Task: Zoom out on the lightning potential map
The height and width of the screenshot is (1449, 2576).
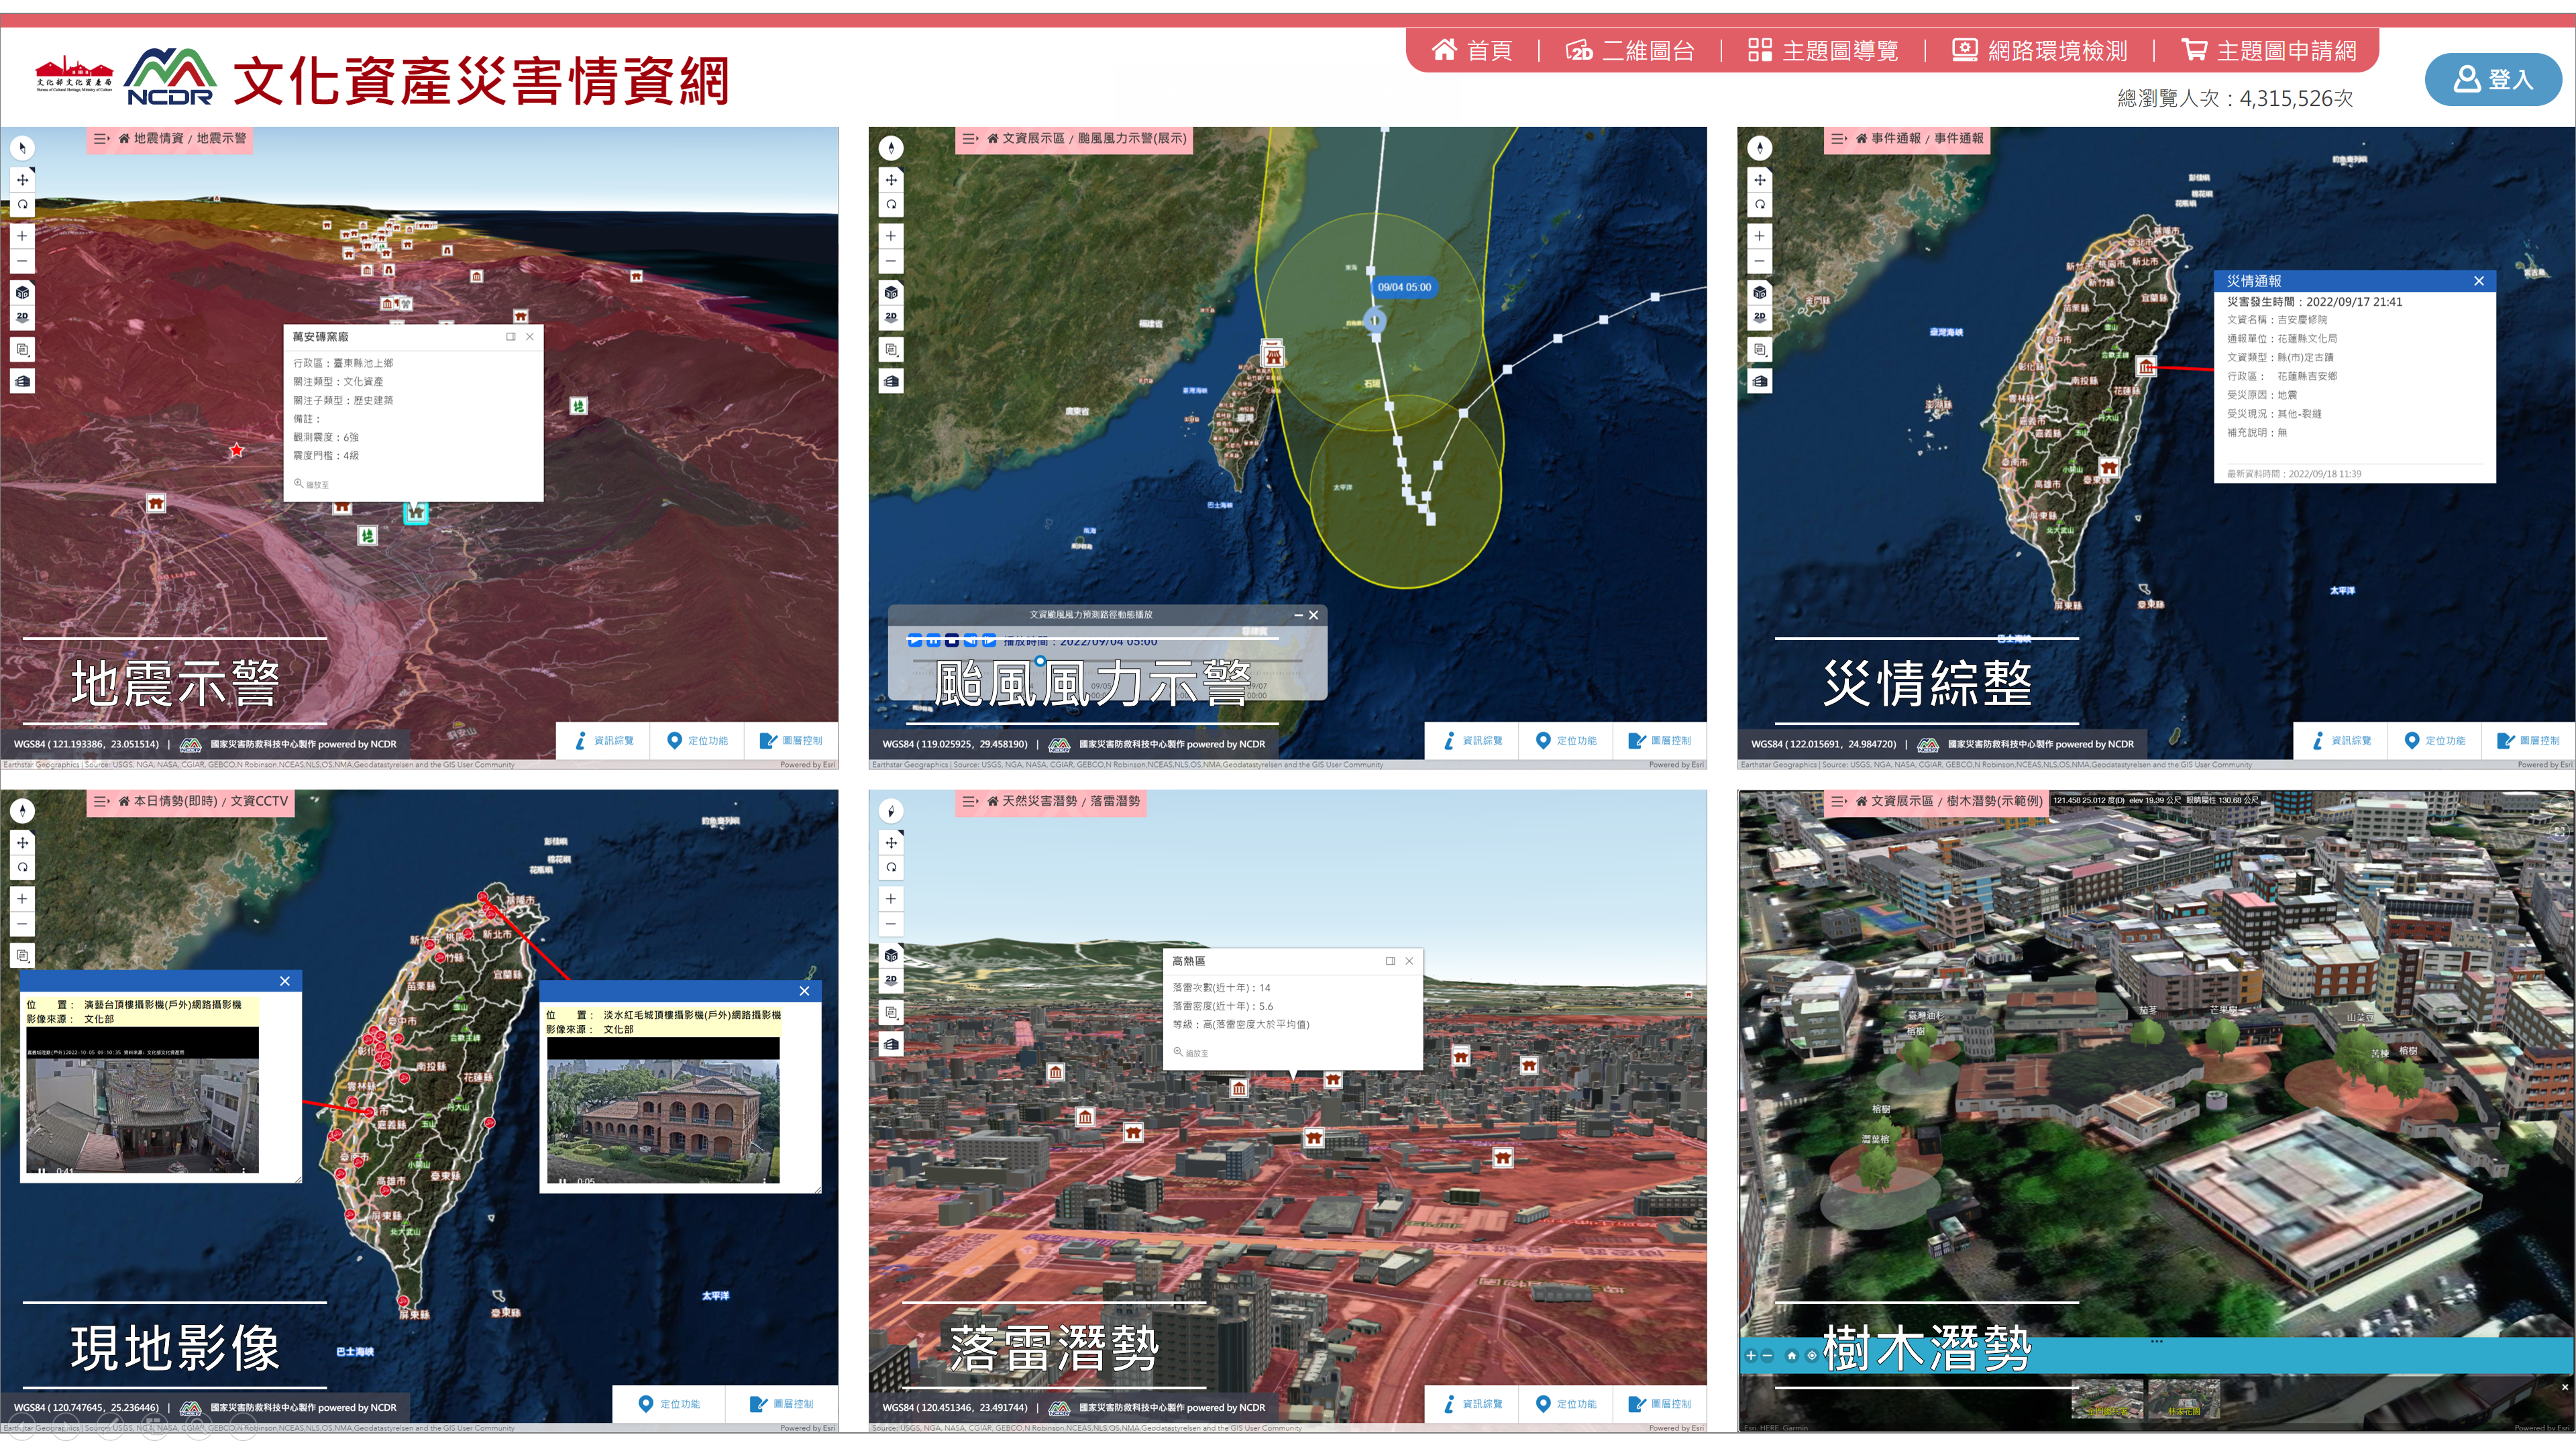Action: 891,924
